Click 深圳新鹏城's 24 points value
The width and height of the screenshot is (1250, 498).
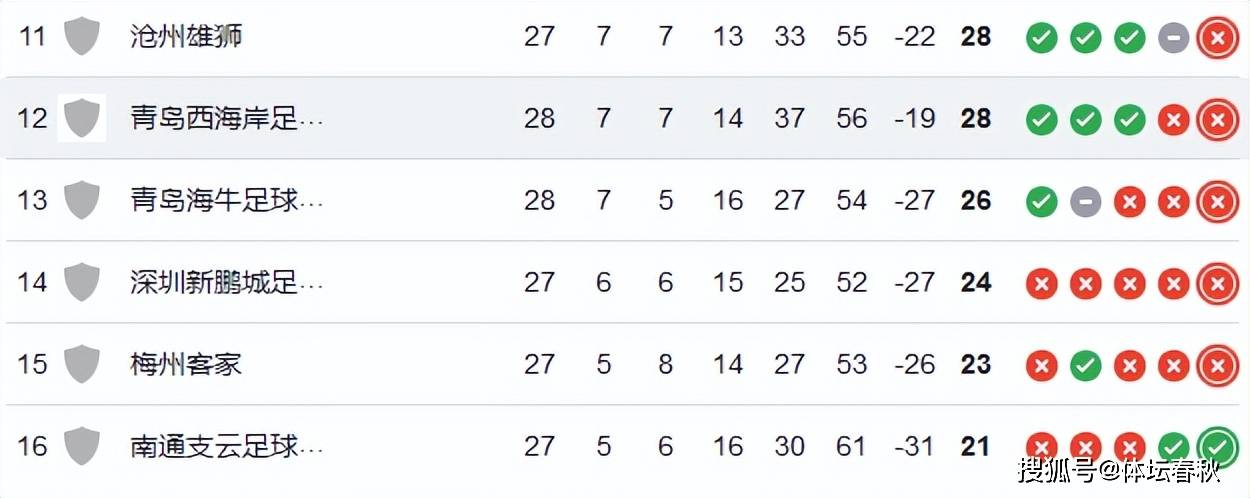(976, 283)
